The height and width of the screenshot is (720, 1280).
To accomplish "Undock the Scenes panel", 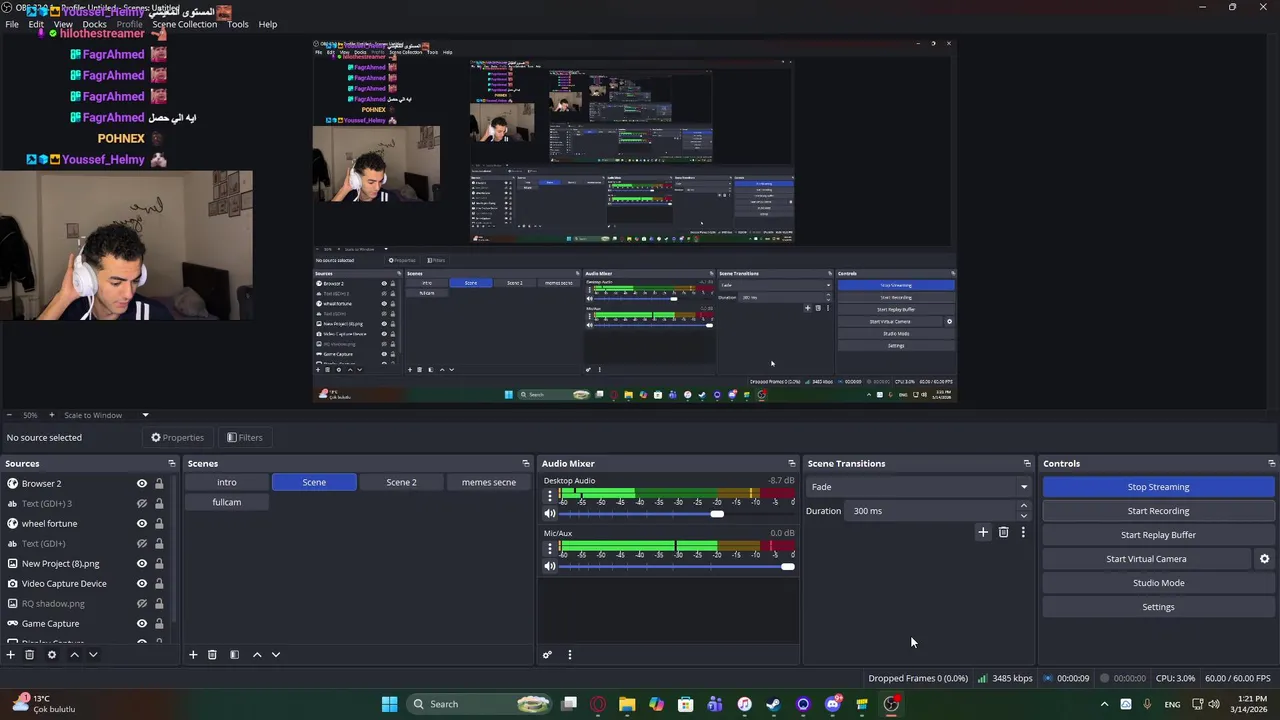I will point(525,463).
